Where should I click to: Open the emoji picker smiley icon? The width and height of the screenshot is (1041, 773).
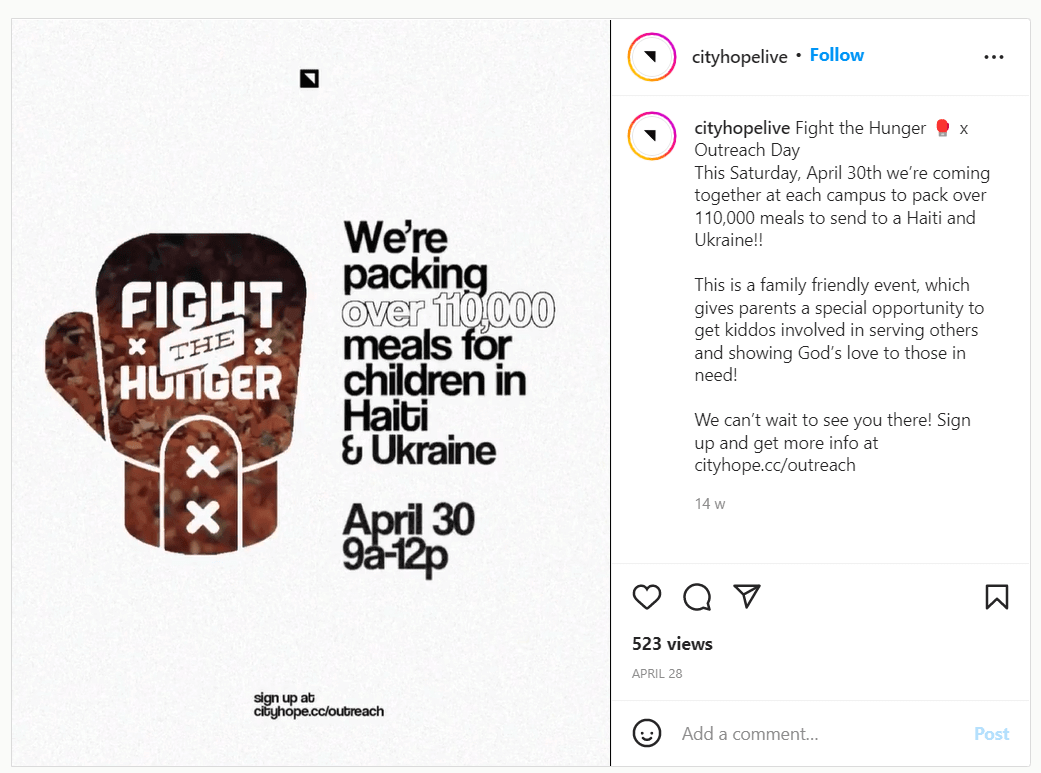[647, 733]
